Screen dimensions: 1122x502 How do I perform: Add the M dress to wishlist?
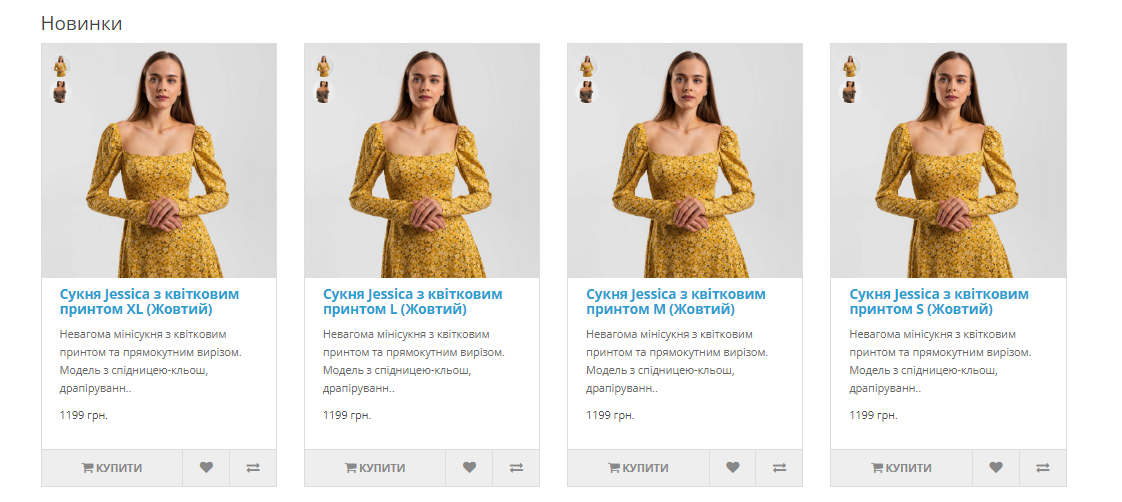[x=732, y=467]
